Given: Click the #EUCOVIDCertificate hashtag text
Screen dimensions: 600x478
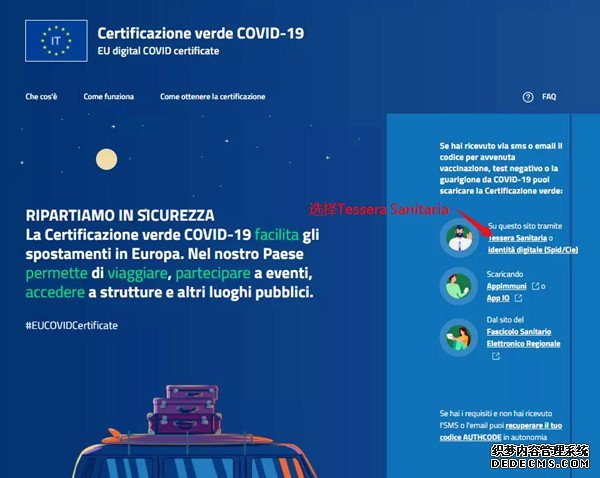Looking at the screenshot, I should tap(71, 326).
